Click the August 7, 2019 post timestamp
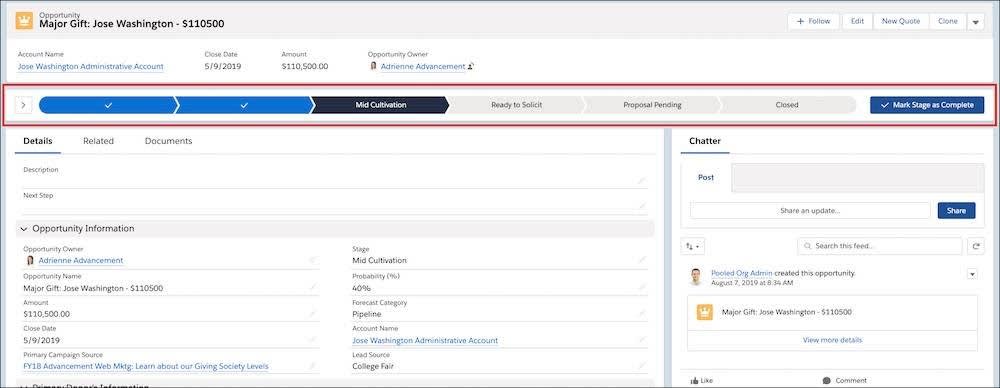Image resolution: width=1000 pixels, height=388 pixels. coord(752,282)
